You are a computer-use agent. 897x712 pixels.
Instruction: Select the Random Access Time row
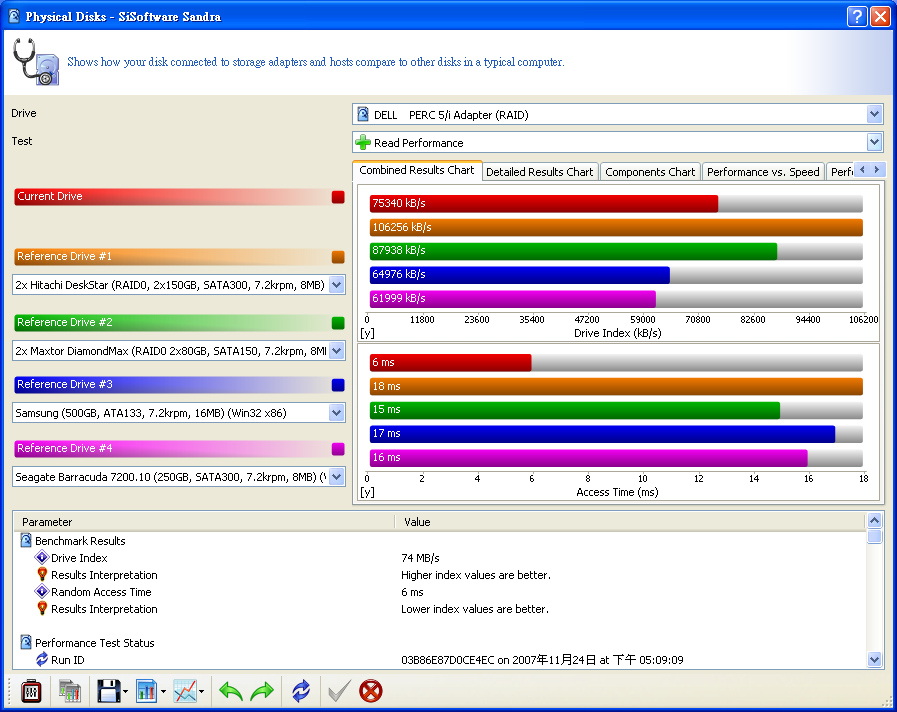coord(439,592)
